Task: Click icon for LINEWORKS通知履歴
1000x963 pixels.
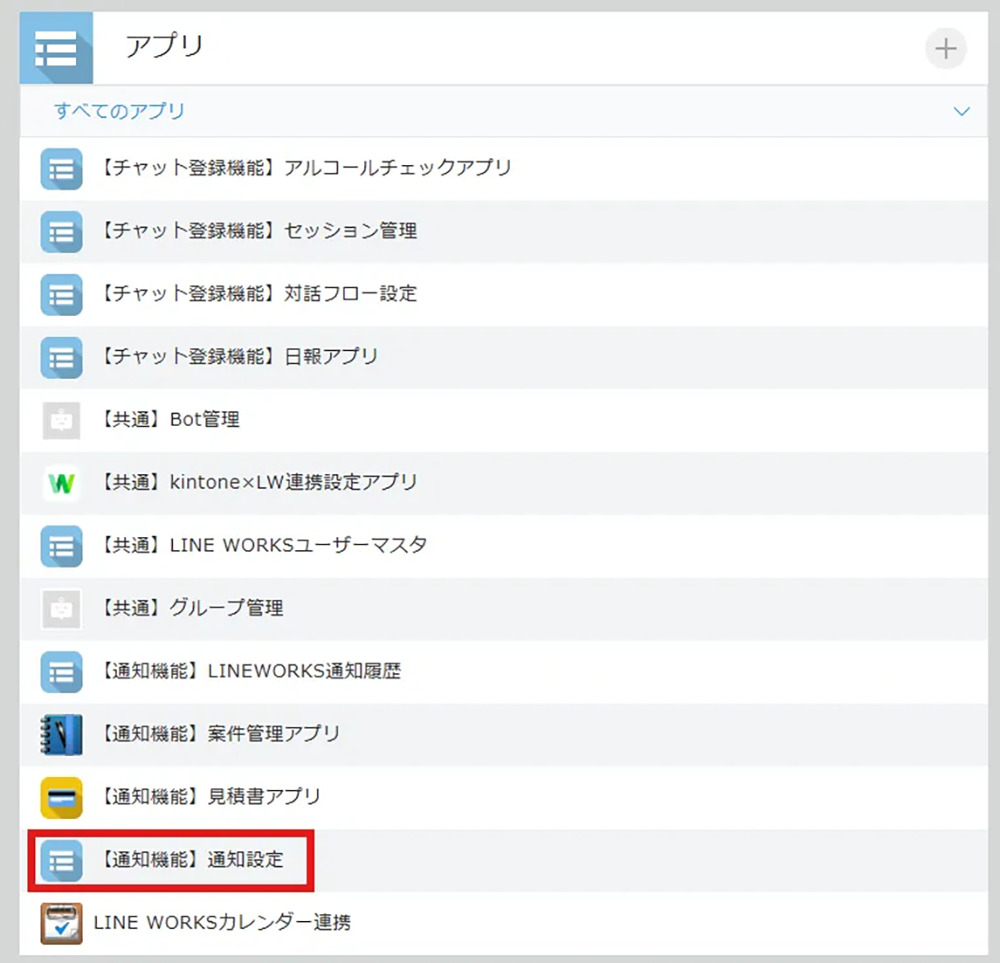Action: (x=61, y=672)
